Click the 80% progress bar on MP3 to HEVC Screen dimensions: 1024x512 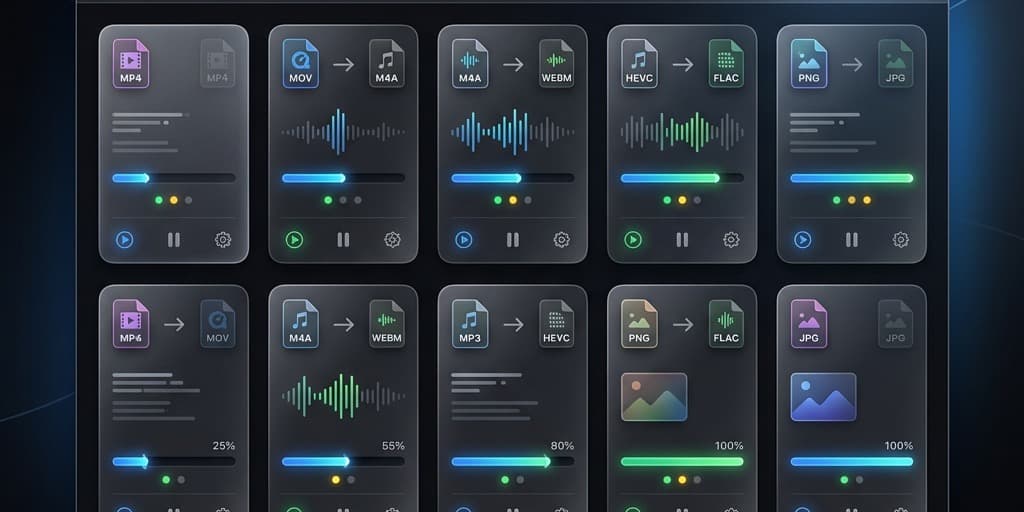(513, 462)
